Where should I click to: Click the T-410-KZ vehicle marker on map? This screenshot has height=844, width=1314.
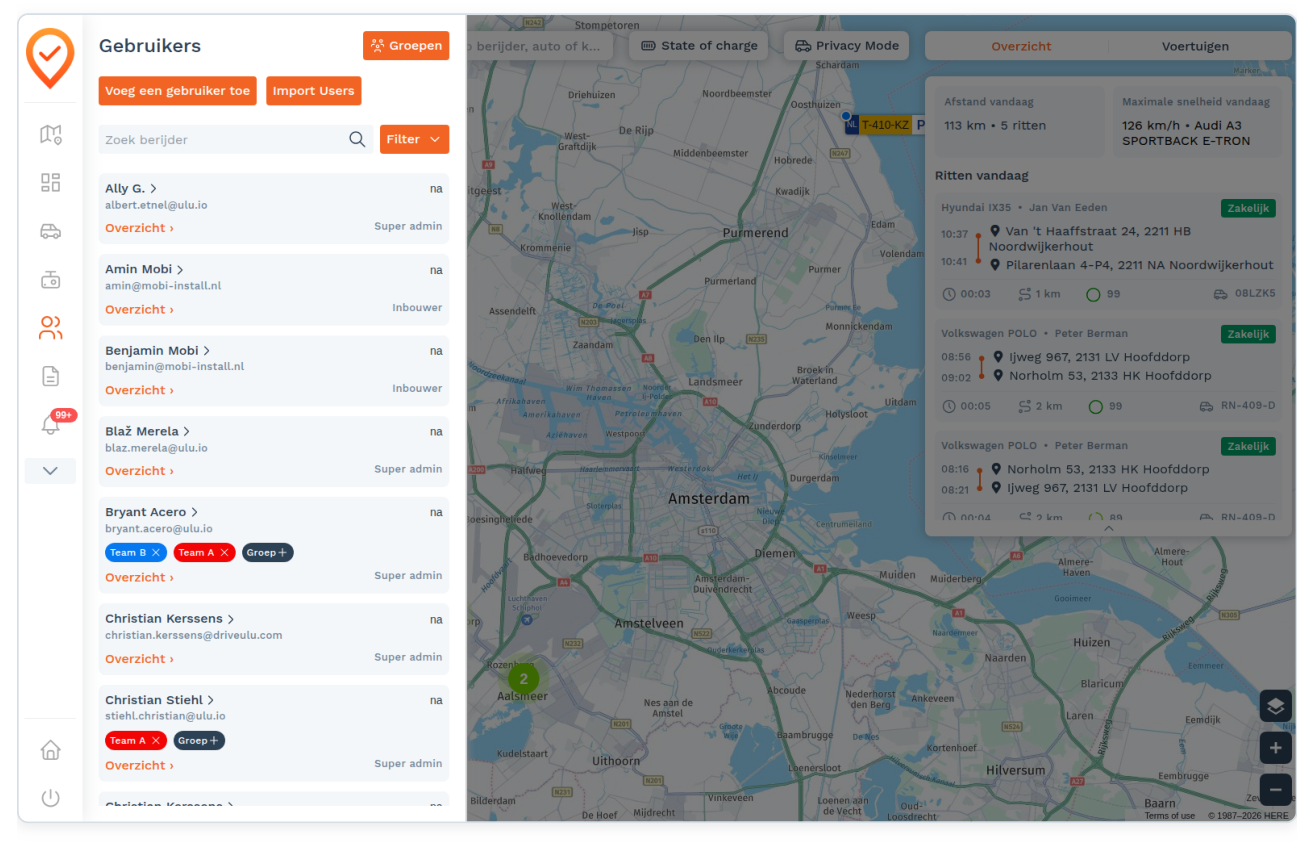pos(885,125)
